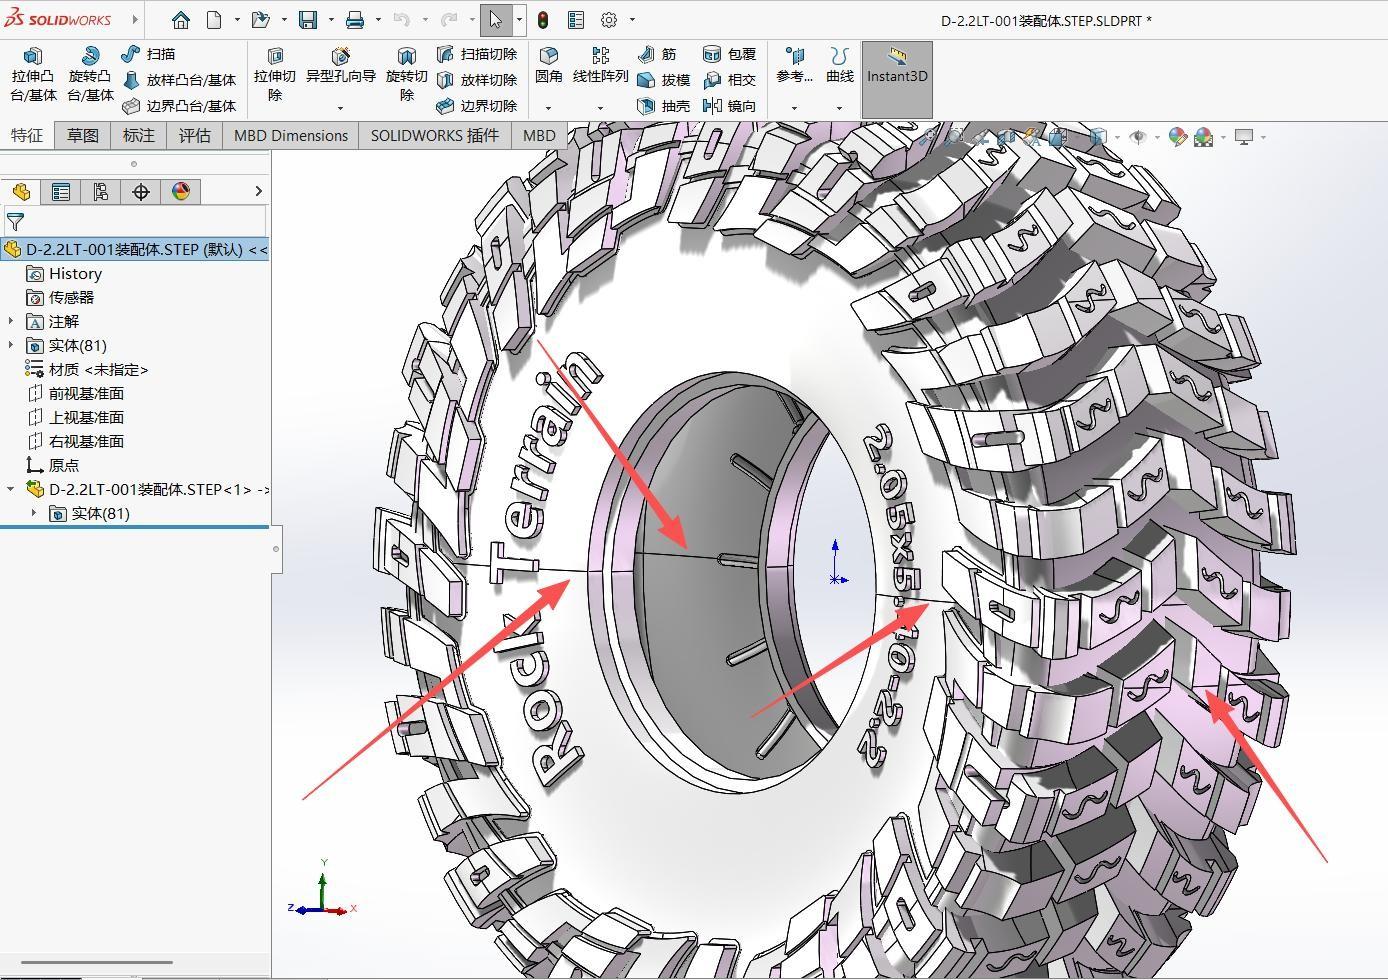
Task: Choose the 包覆 wrap tool
Action: (x=729, y=54)
